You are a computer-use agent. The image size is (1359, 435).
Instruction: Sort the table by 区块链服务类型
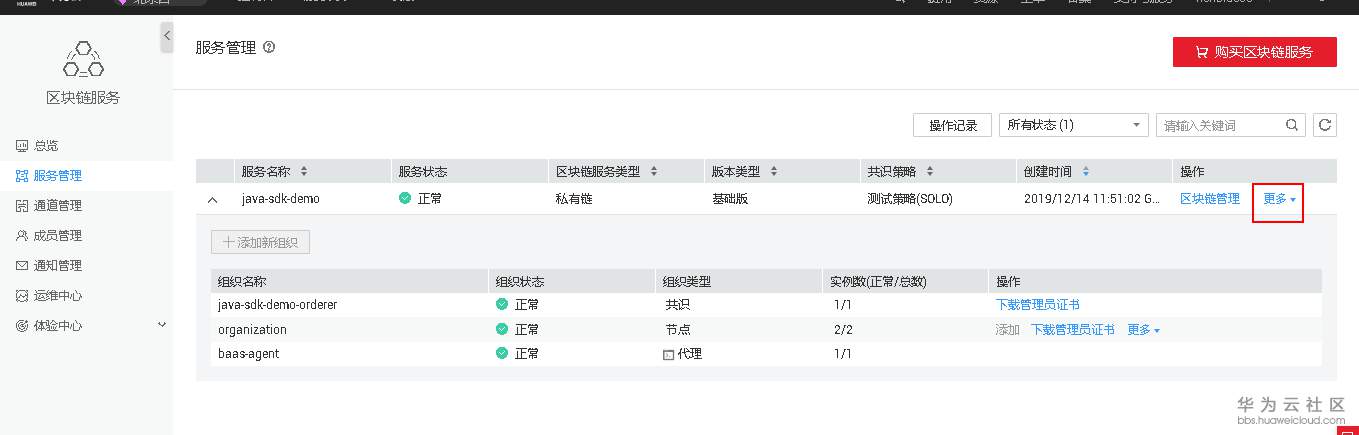[x=654, y=171]
